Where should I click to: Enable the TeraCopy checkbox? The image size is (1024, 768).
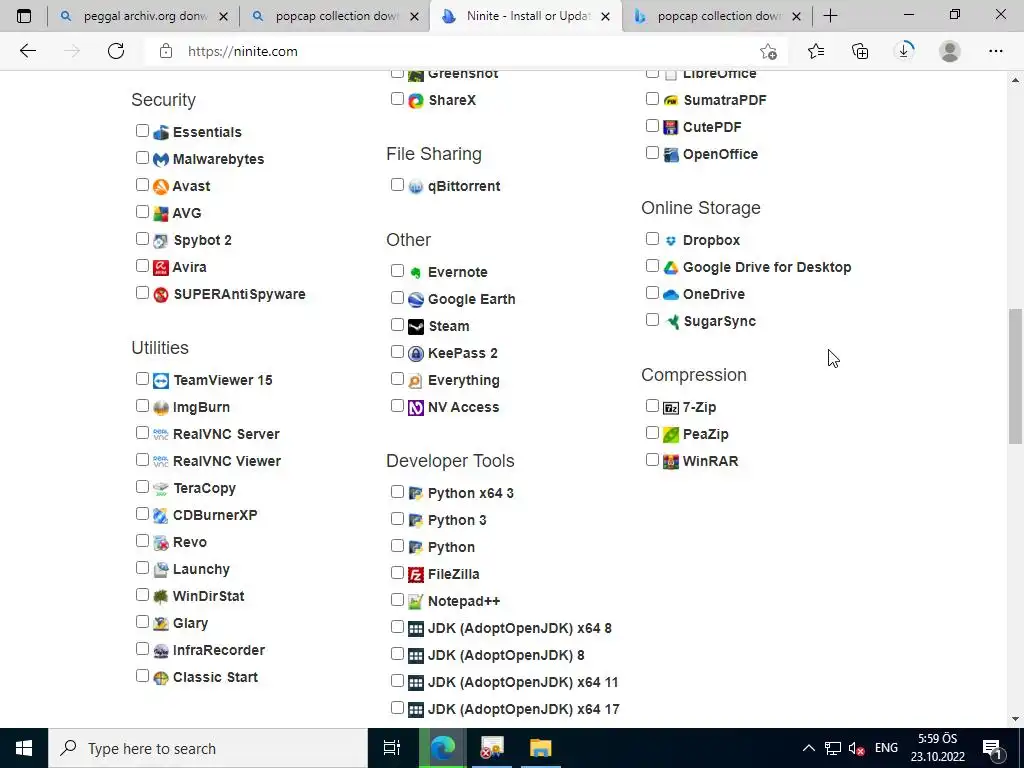point(142,487)
